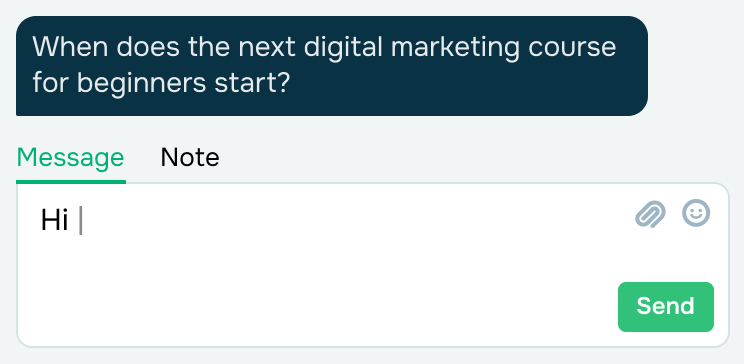Activate the green Message tab
The height and width of the screenshot is (364, 744).
71,158
